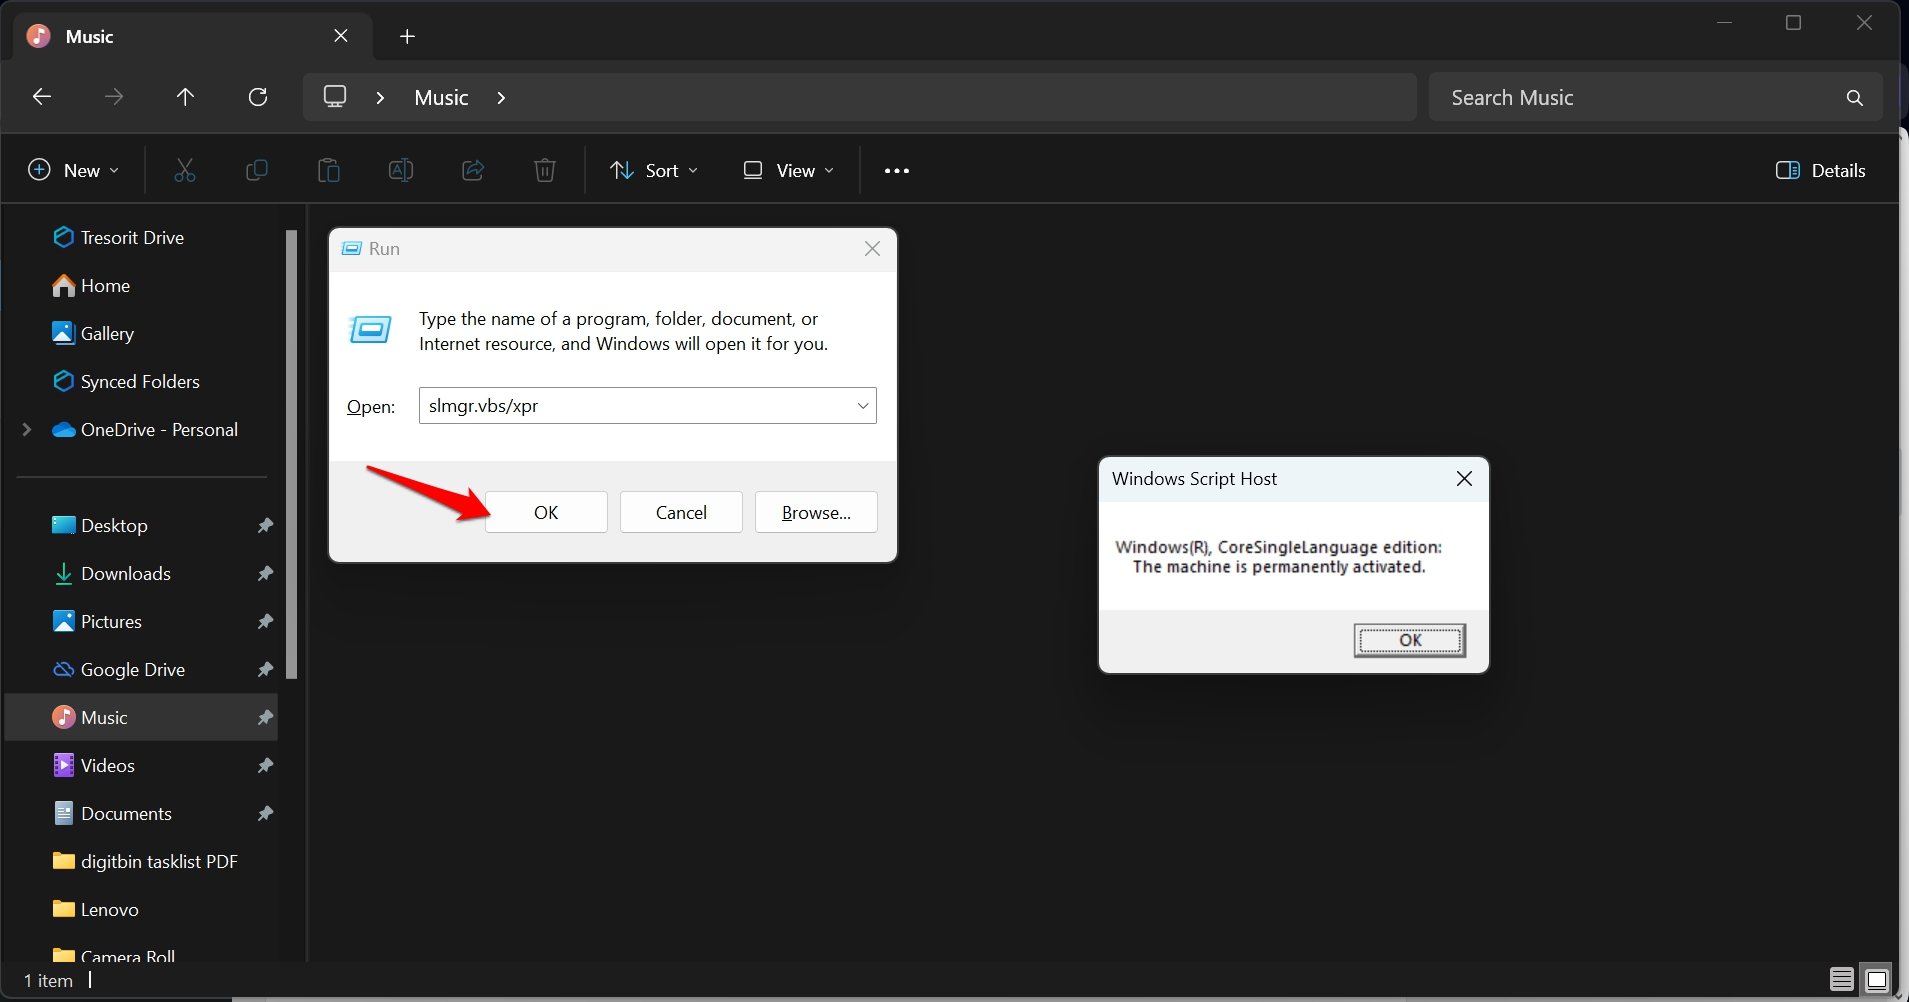Click the Rename icon in toolbar
The height and width of the screenshot is (1002, 1909).
[x=401, y=170]
